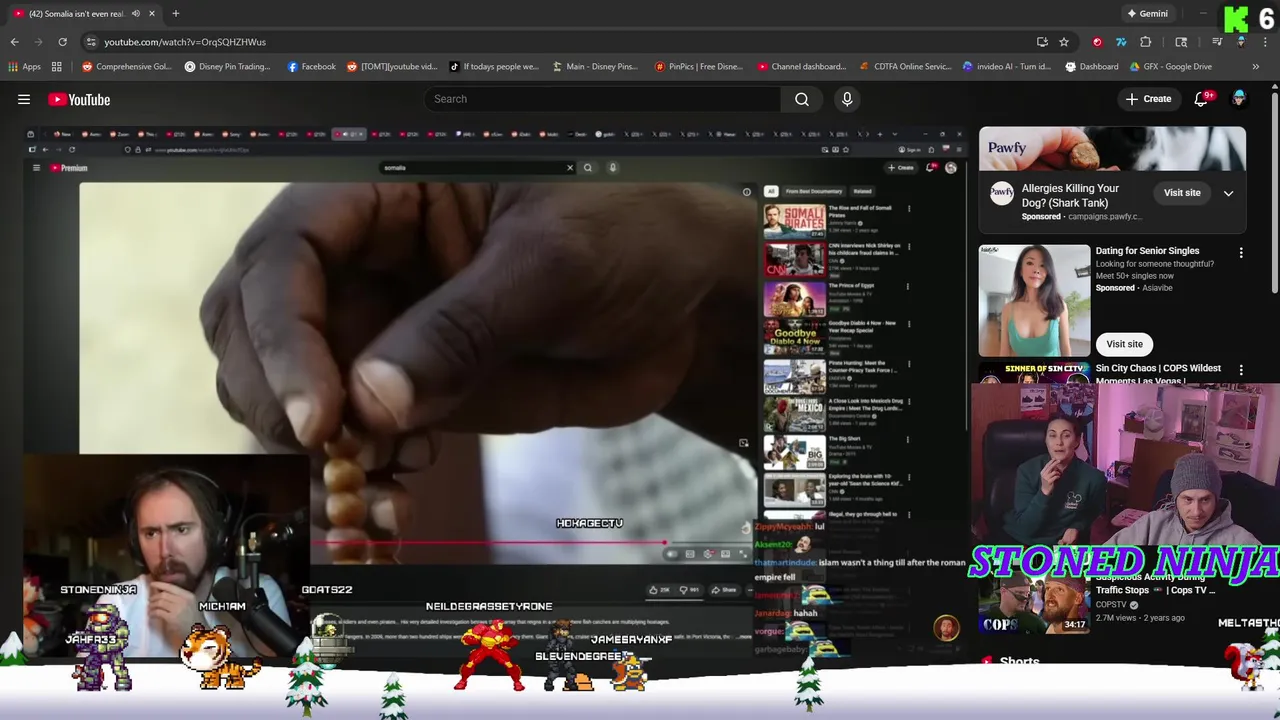This screenshot has width=1280, height=720.
Task: Open the Facebook bookmark
Action: pyautogui.click(x=312, y=67)
